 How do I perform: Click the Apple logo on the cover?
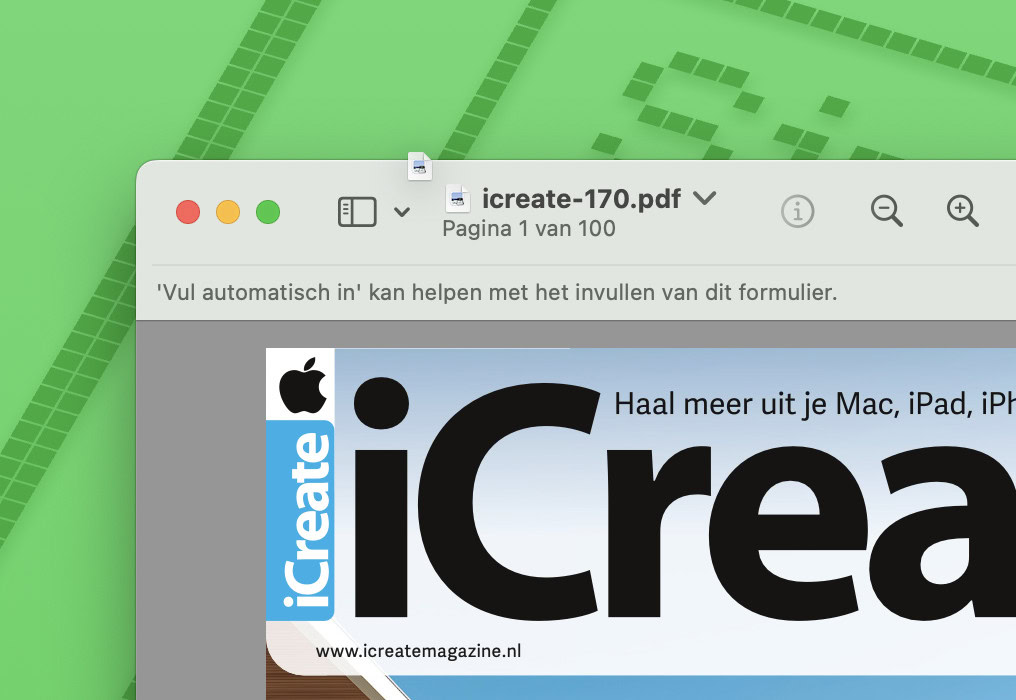pyautogui.click(x=303, y=385)
